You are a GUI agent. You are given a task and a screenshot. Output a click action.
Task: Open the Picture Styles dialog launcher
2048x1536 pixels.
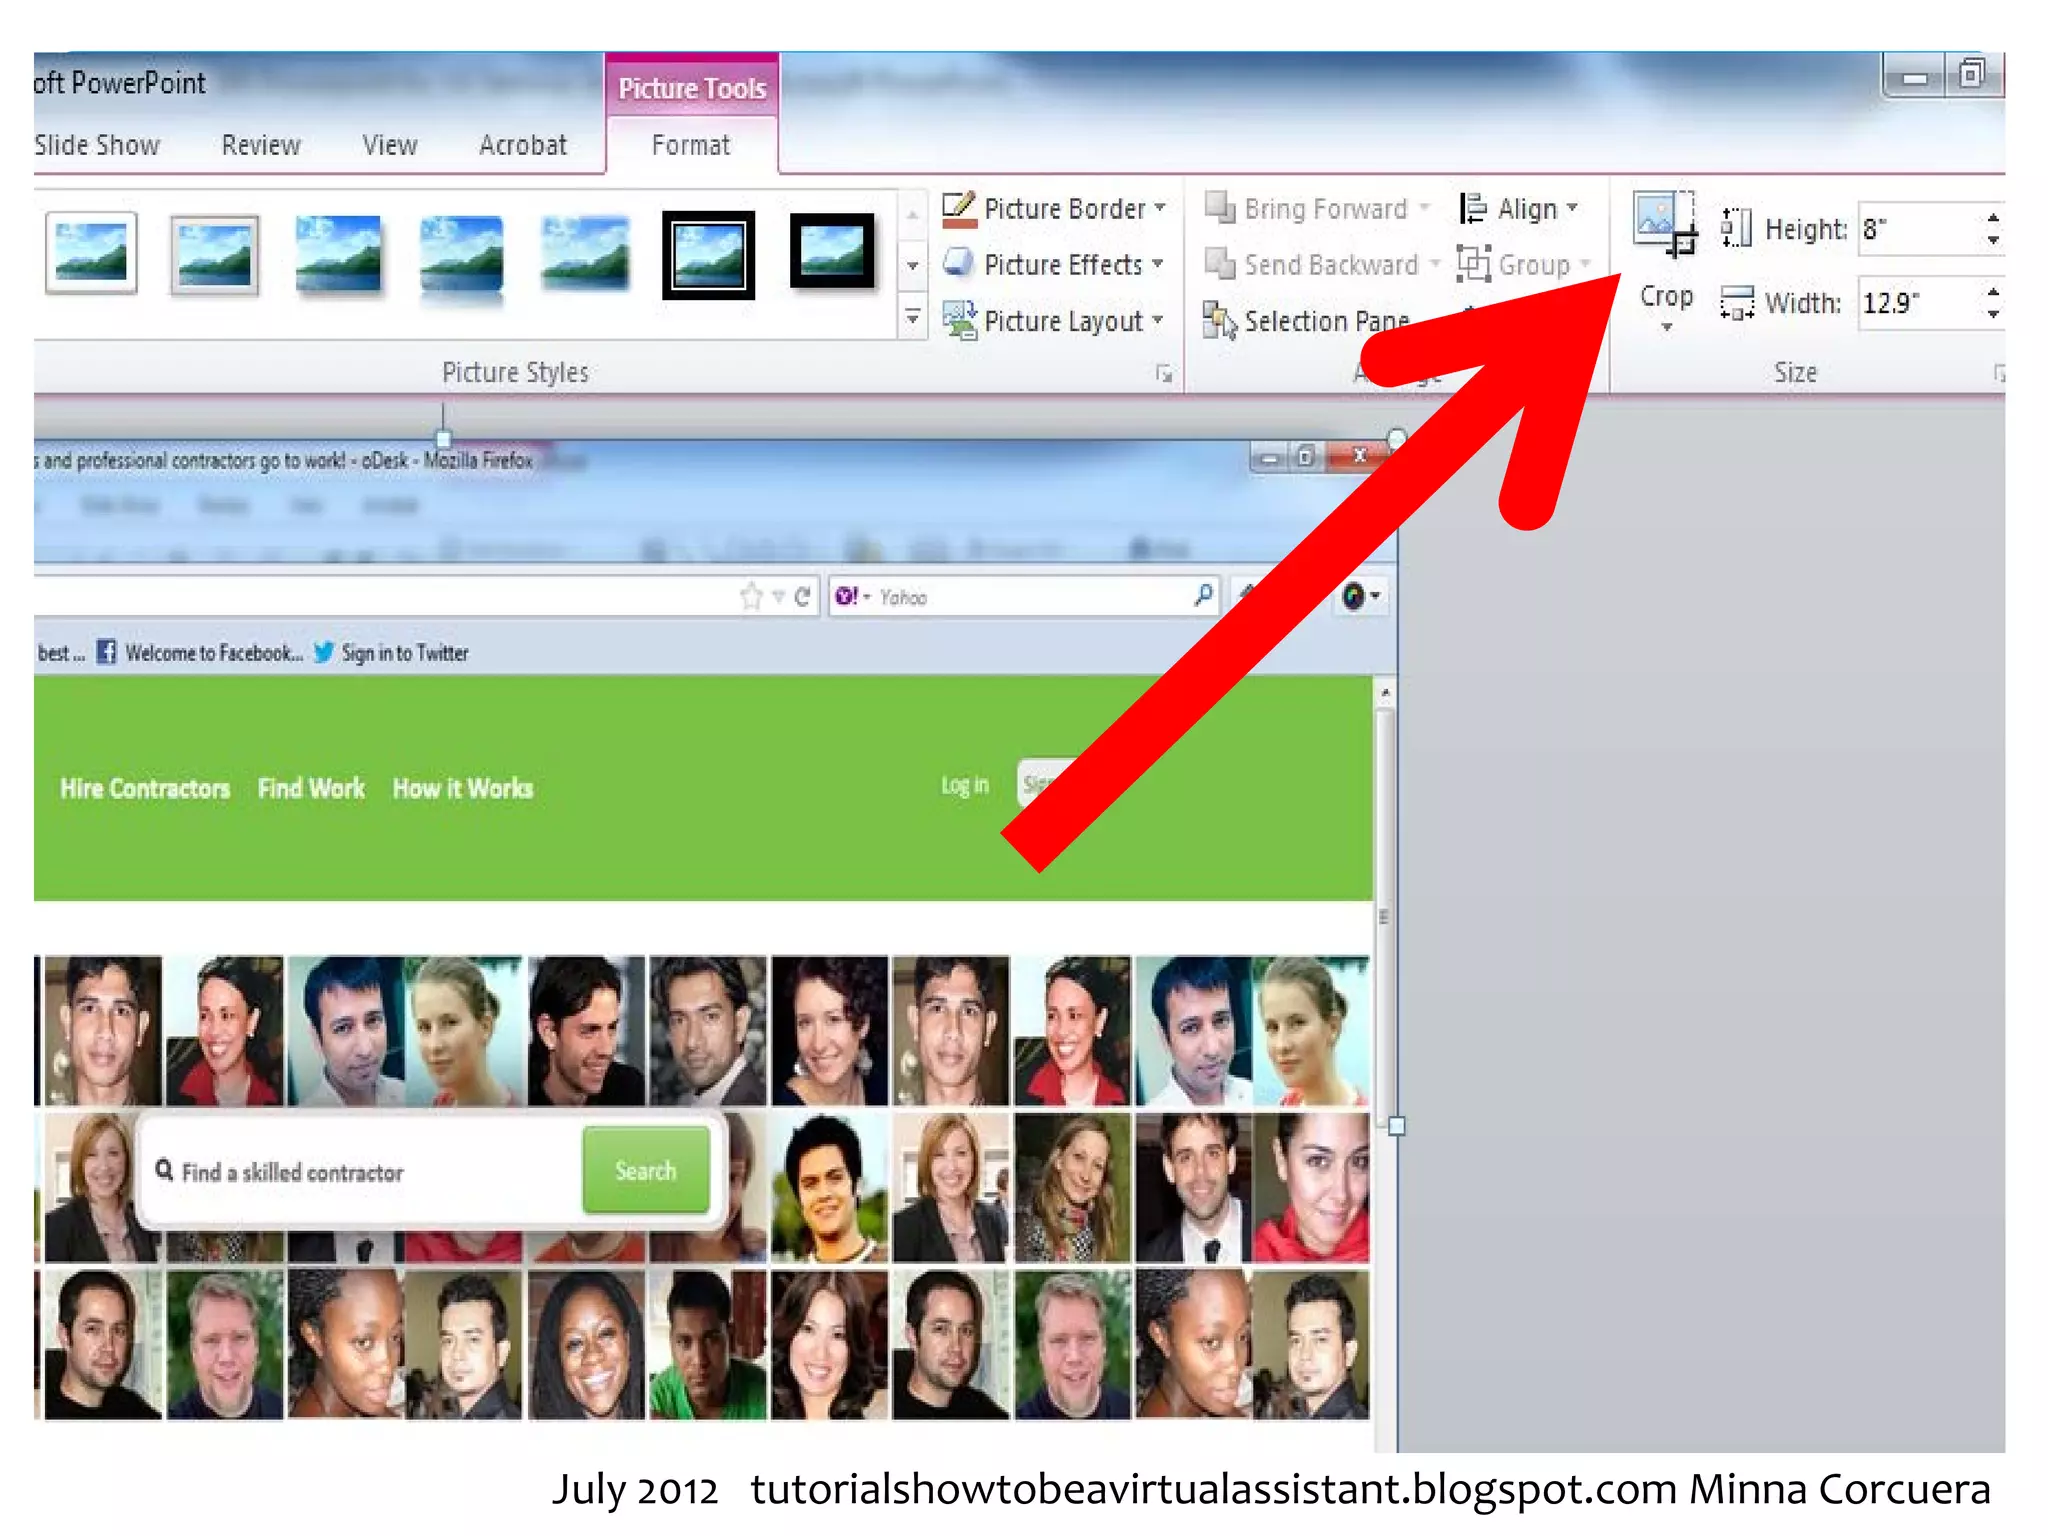coord(1164,374)
